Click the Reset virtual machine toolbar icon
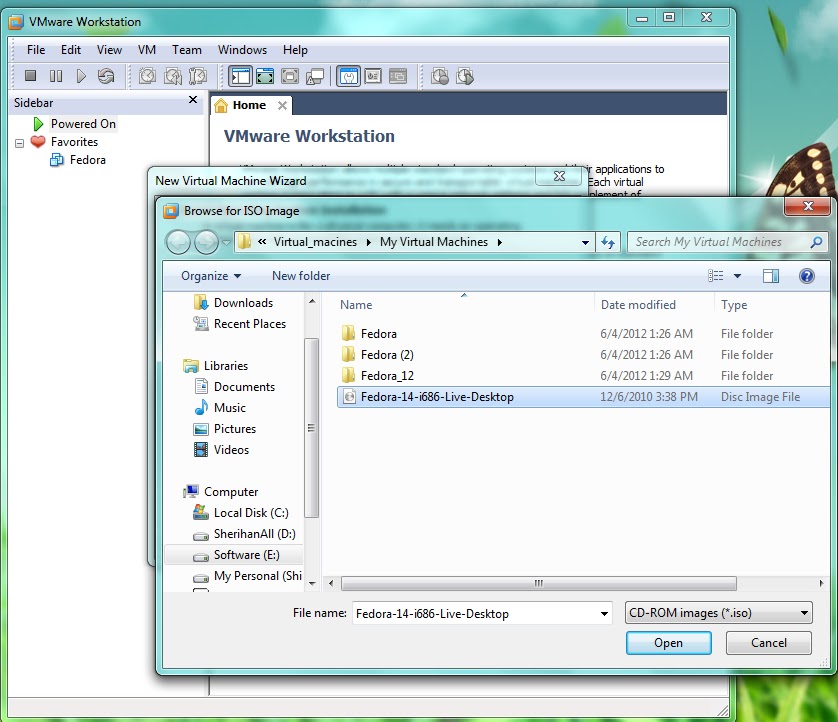The width and height of the screenshot is (838, 722). click(x=106, y=76)
